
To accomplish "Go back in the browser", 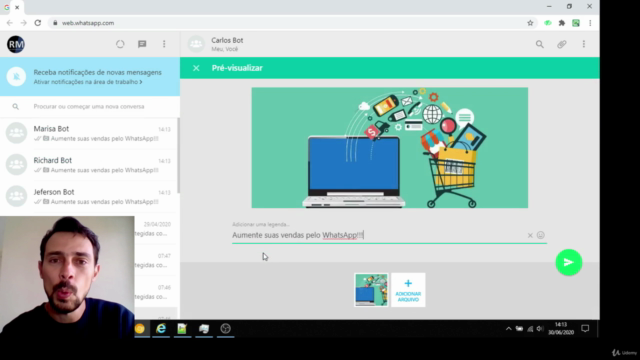I will point(9,23).
